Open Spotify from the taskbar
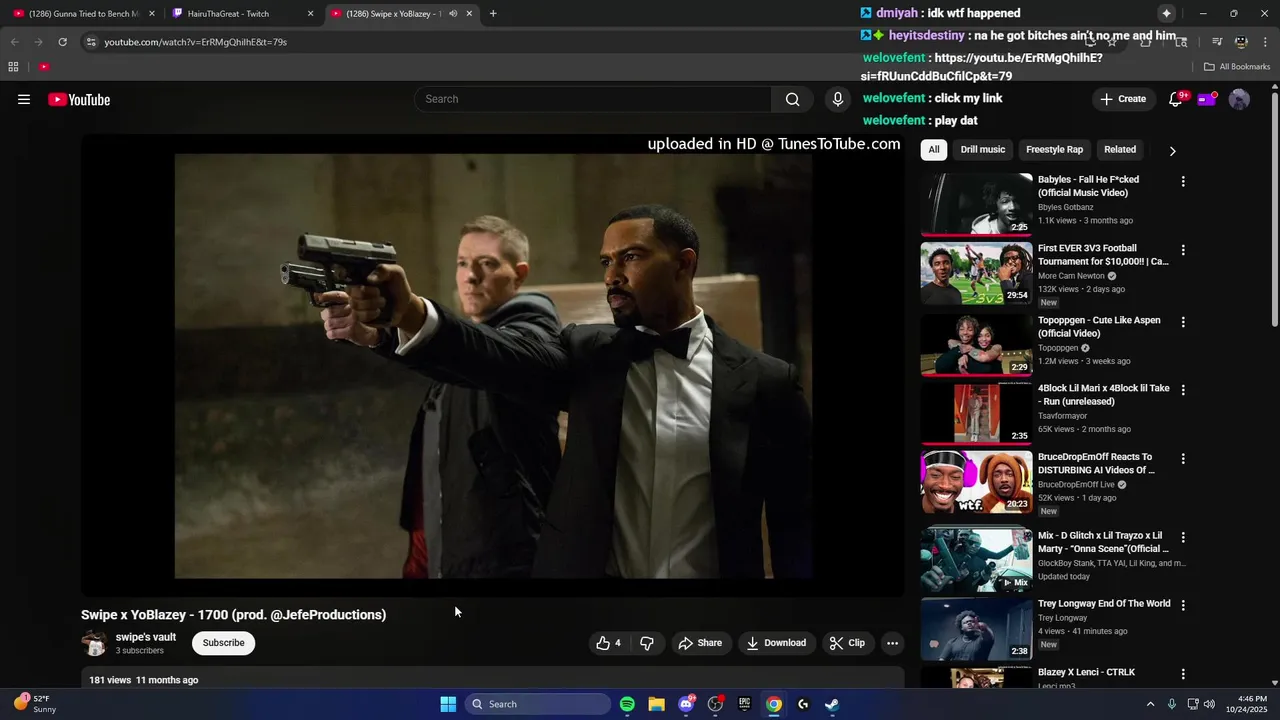This screenshot has height=720, width=1280. 627,704
